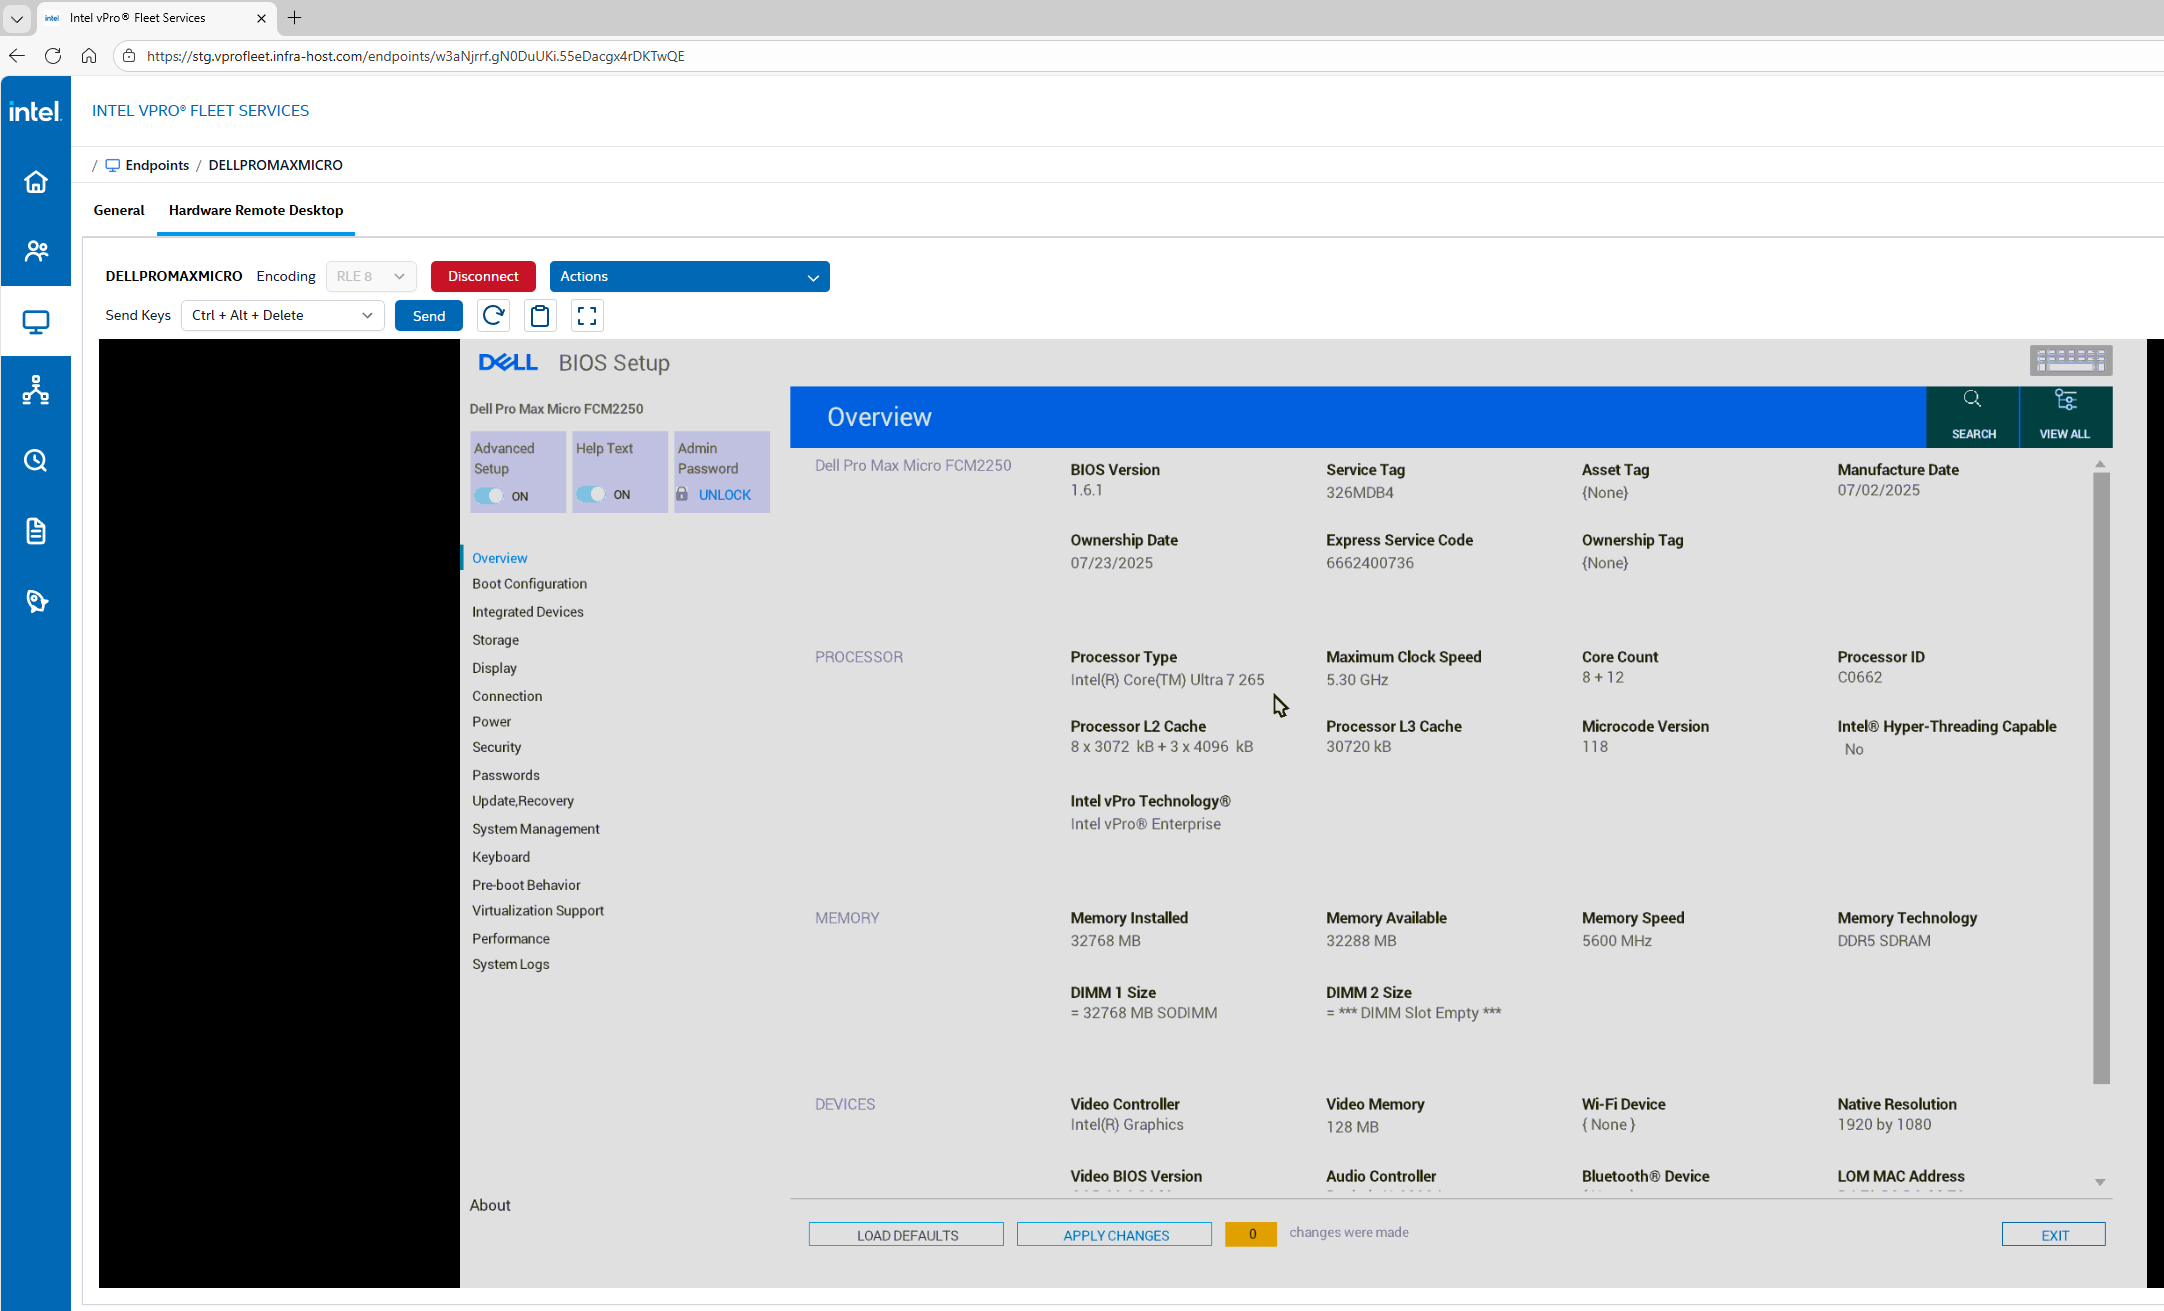The image size is (2164, 1311).
Task: Open Security in BIOS menu
Action: click(496, 747)
